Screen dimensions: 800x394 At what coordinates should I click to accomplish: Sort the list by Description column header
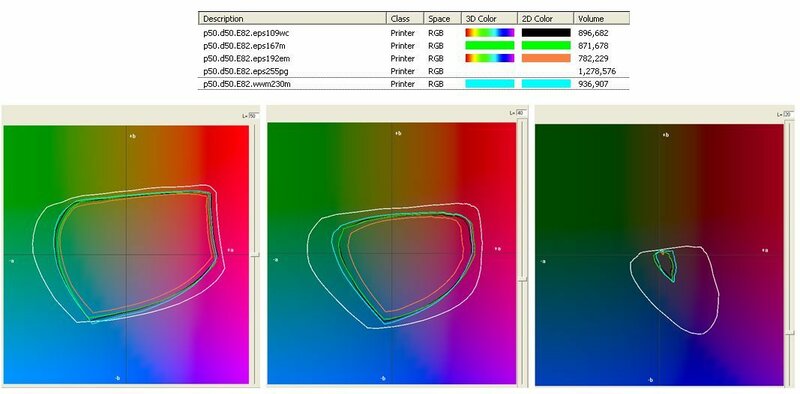(292, 18)
